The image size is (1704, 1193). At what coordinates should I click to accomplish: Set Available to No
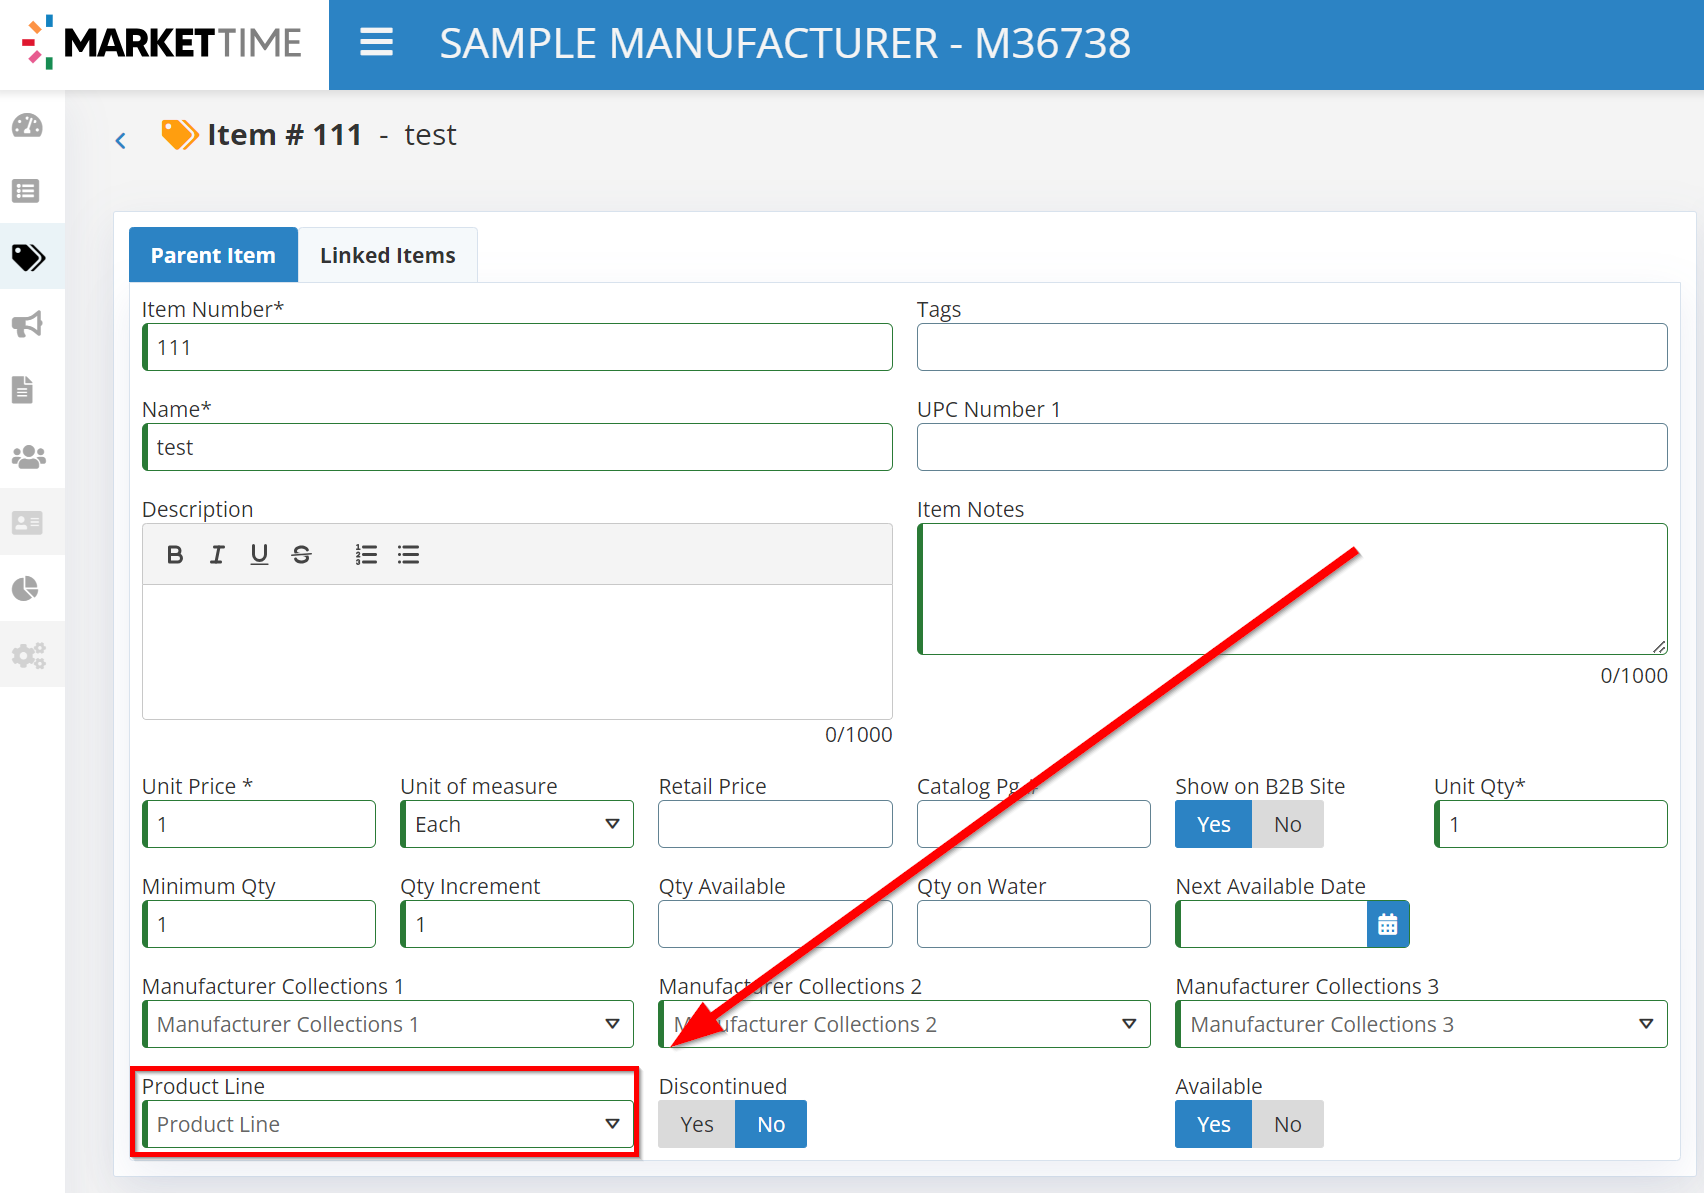point(1287,1125)
